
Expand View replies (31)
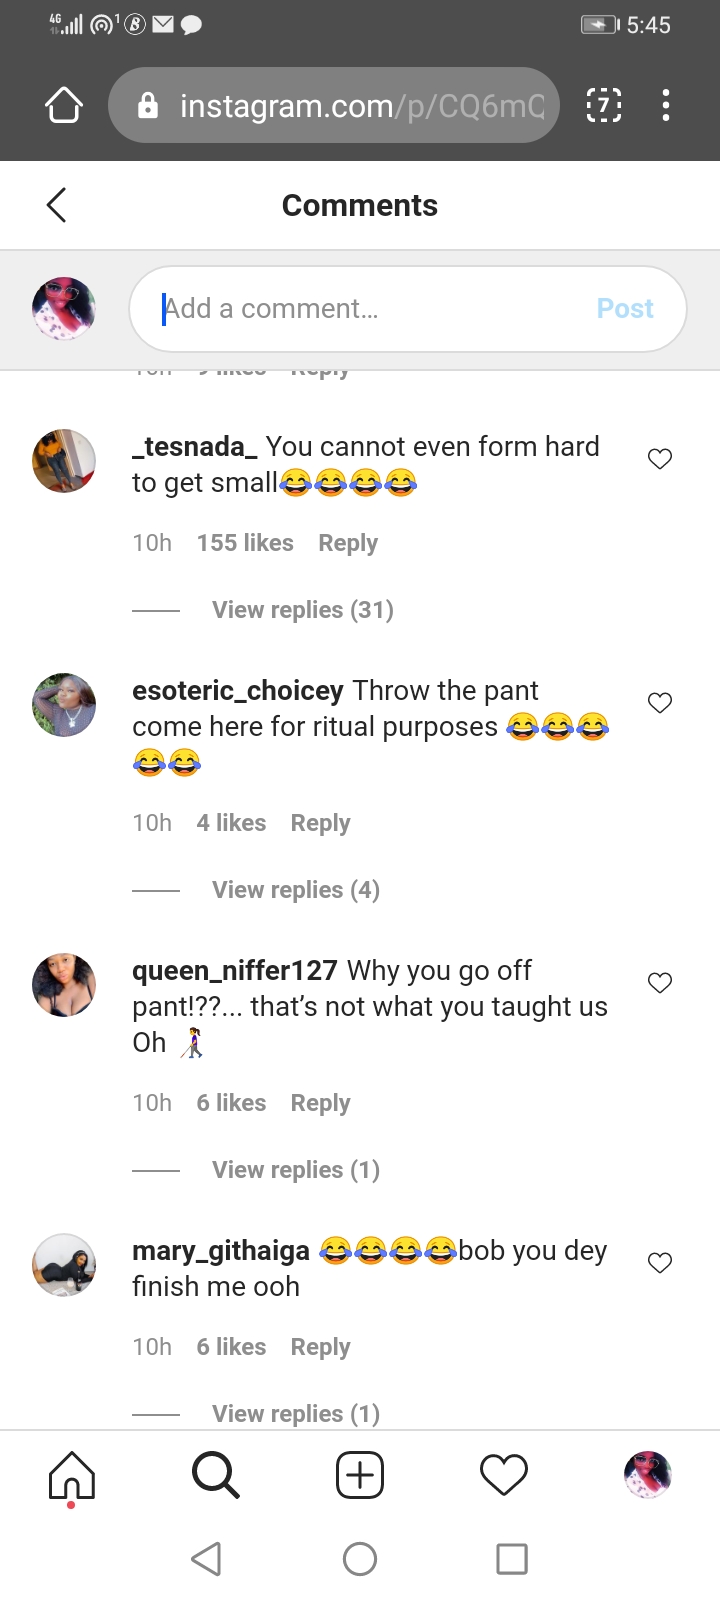click(302, 610)
